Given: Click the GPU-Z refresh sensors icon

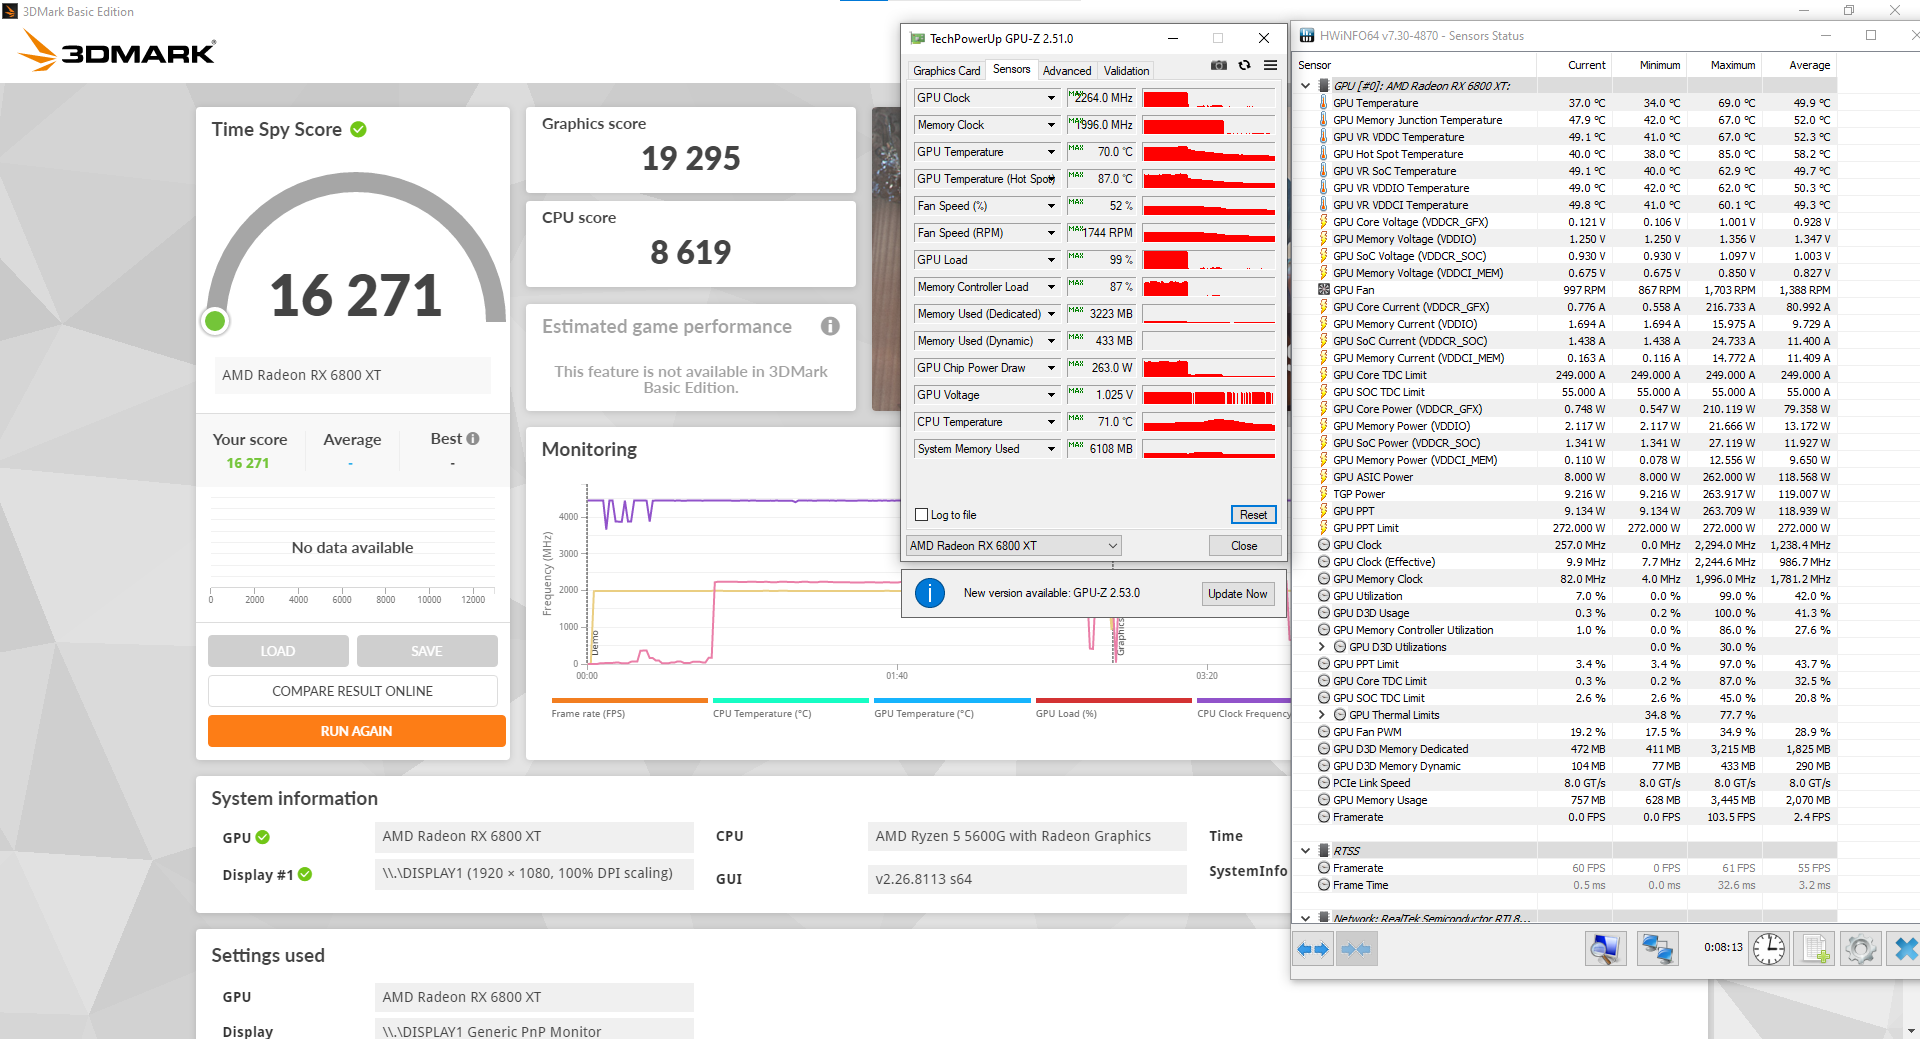Looking at the screenshot, I should point(1244,66).
